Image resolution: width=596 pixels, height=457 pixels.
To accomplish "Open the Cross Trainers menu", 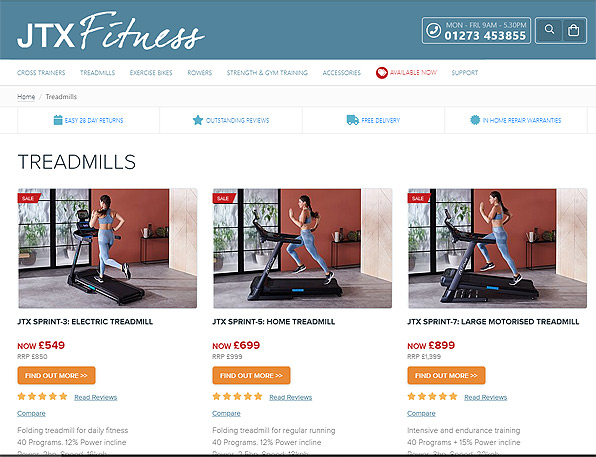I will point(41,73).
